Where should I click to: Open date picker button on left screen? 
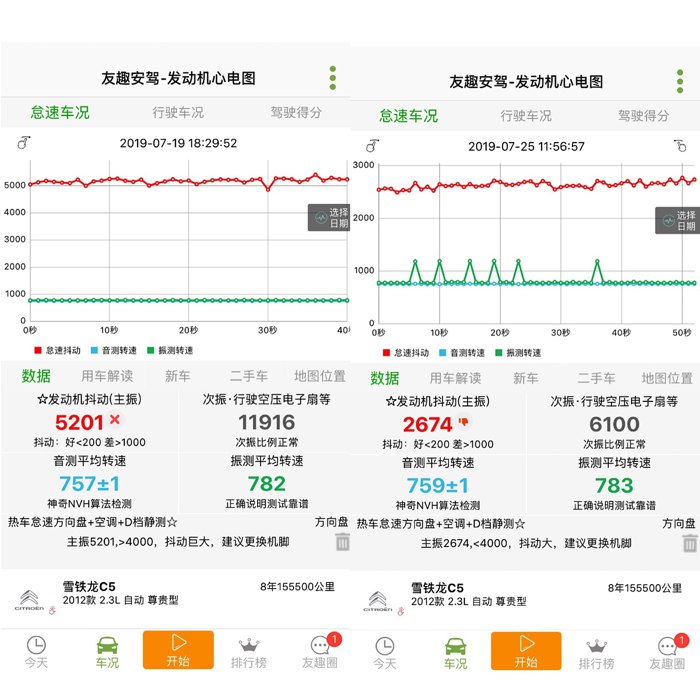point(329,217)
